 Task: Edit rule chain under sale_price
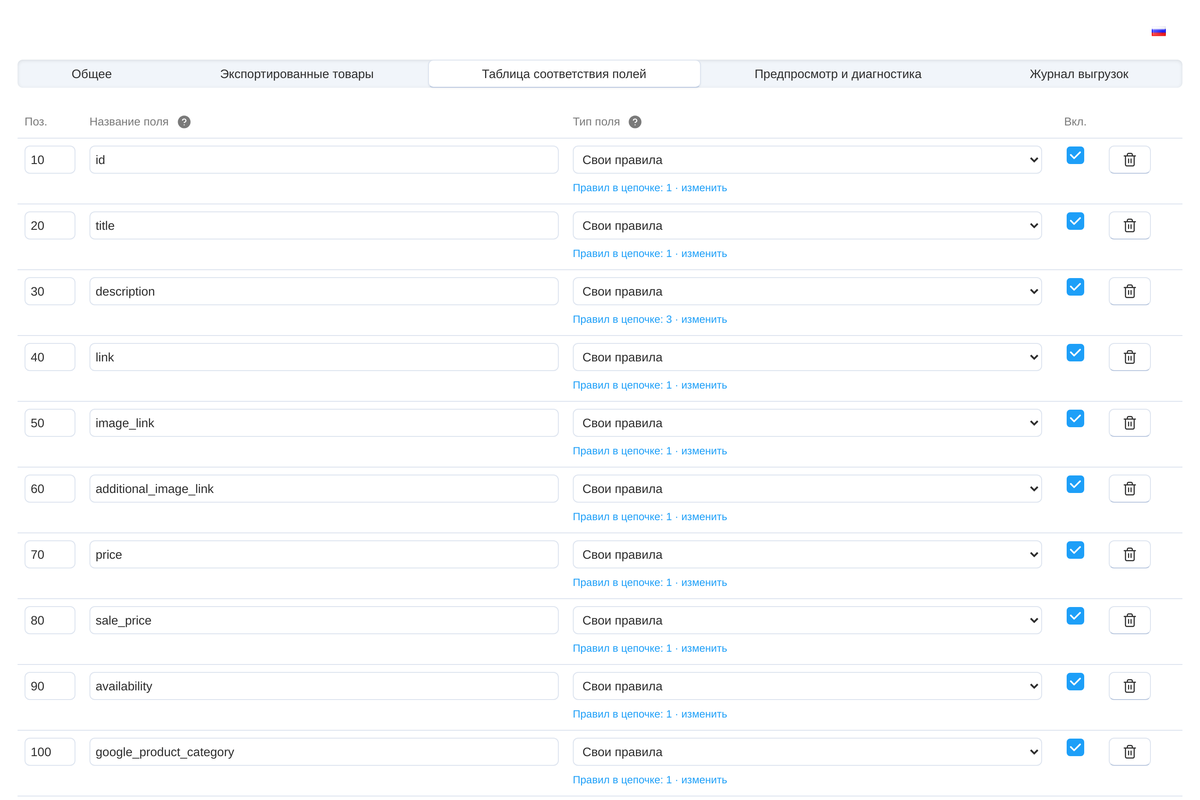coord(650,649)
